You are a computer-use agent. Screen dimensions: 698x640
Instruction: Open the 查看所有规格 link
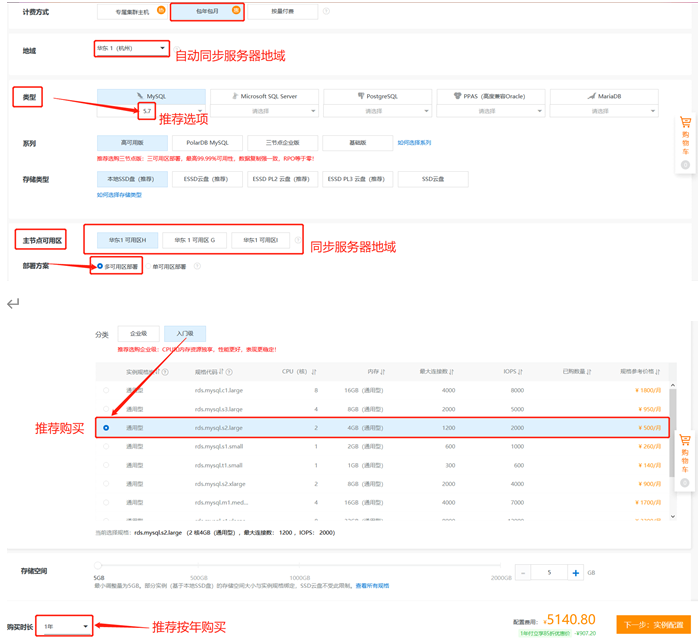(x=373, y=586)
